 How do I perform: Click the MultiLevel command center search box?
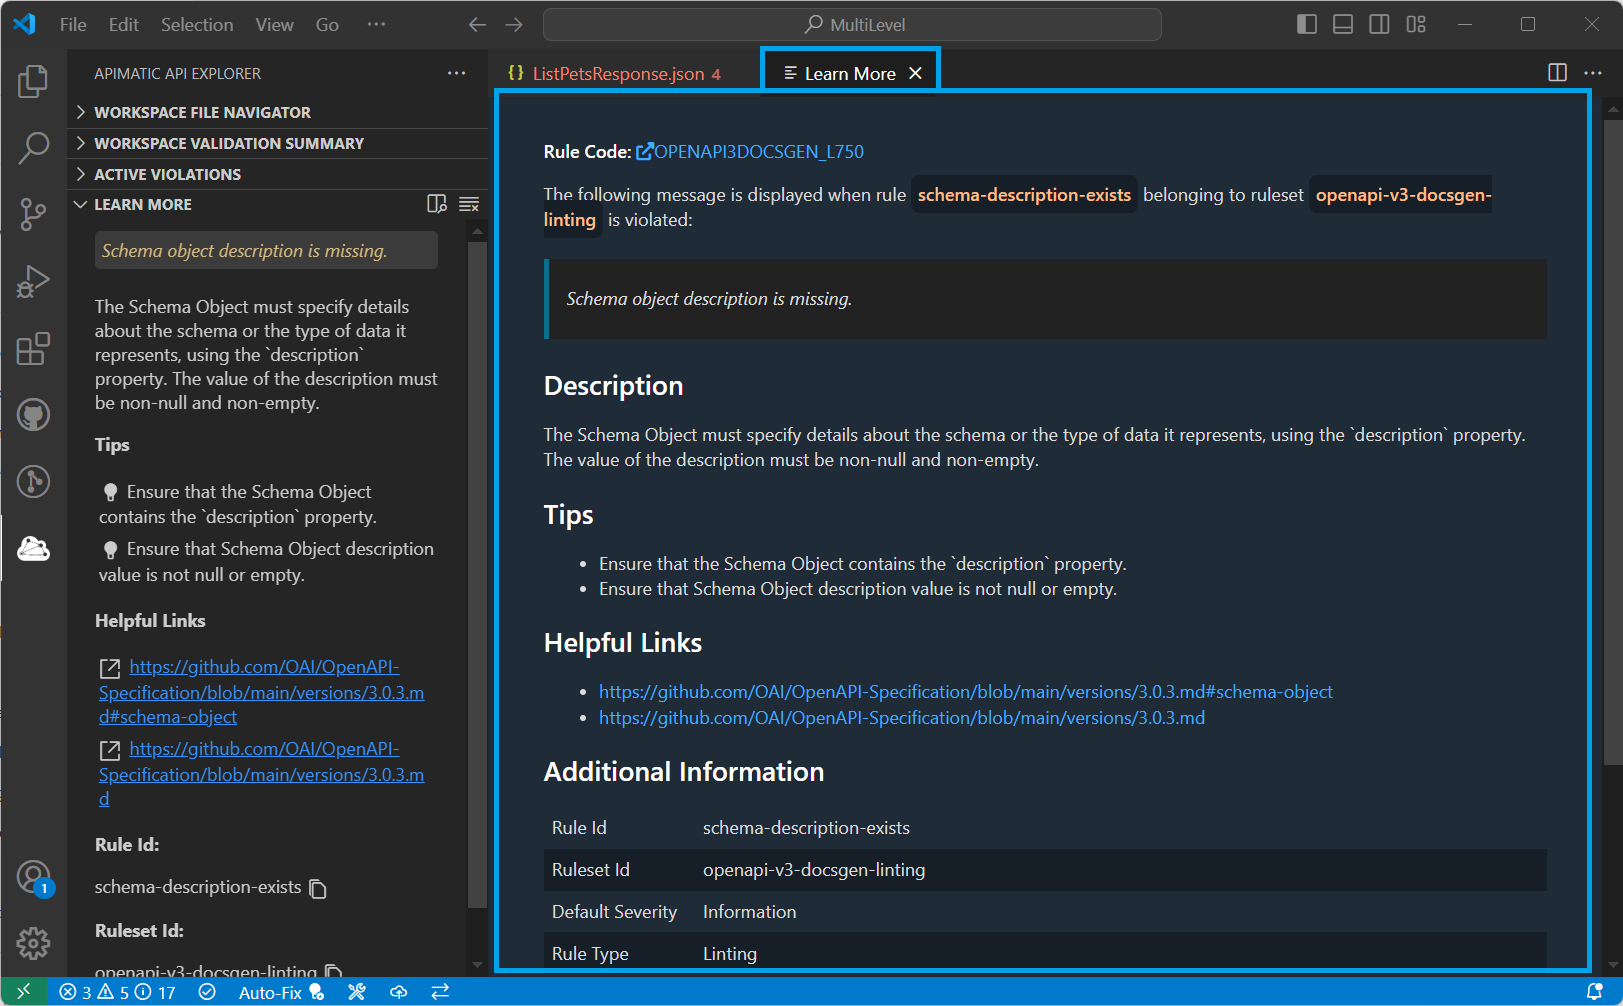852,25
